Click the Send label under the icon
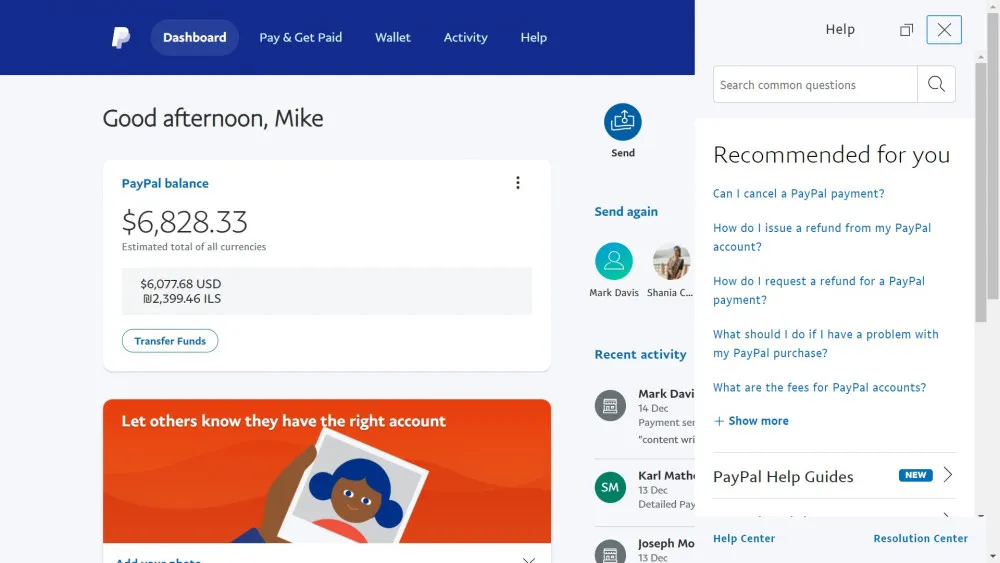1000x563 pixels. [622, 153]
